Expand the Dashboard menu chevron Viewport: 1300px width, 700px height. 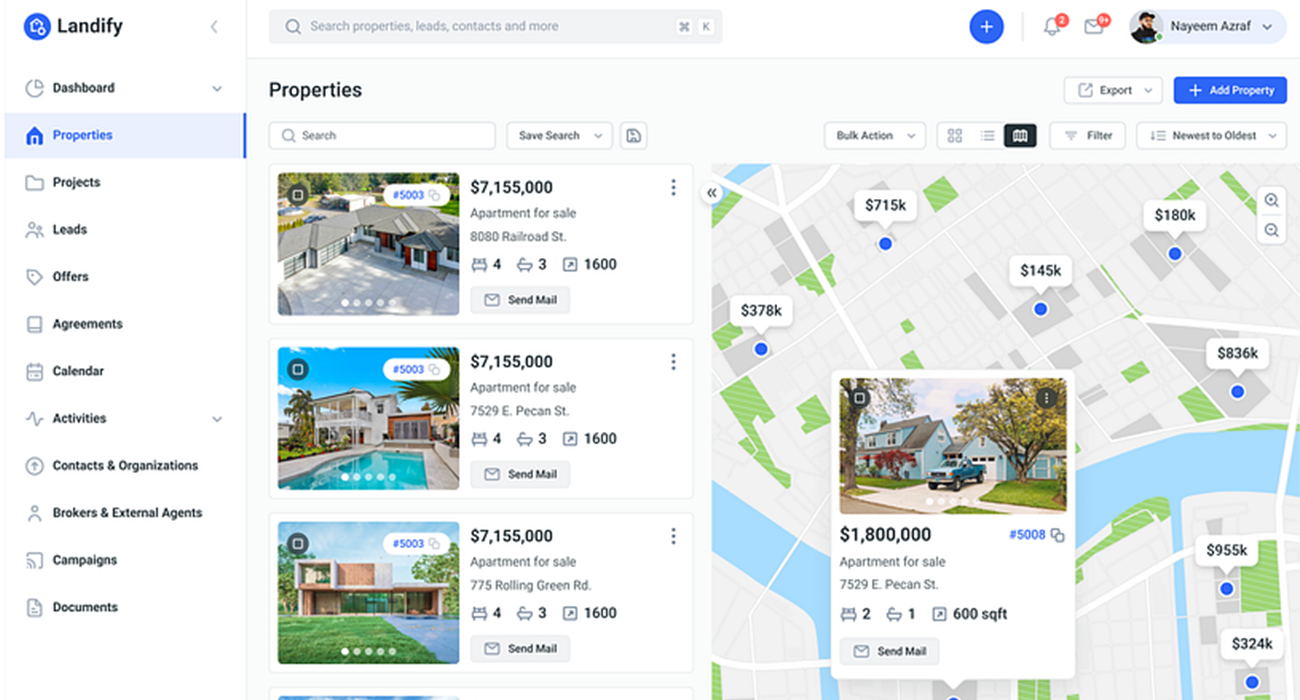(217, 89)
